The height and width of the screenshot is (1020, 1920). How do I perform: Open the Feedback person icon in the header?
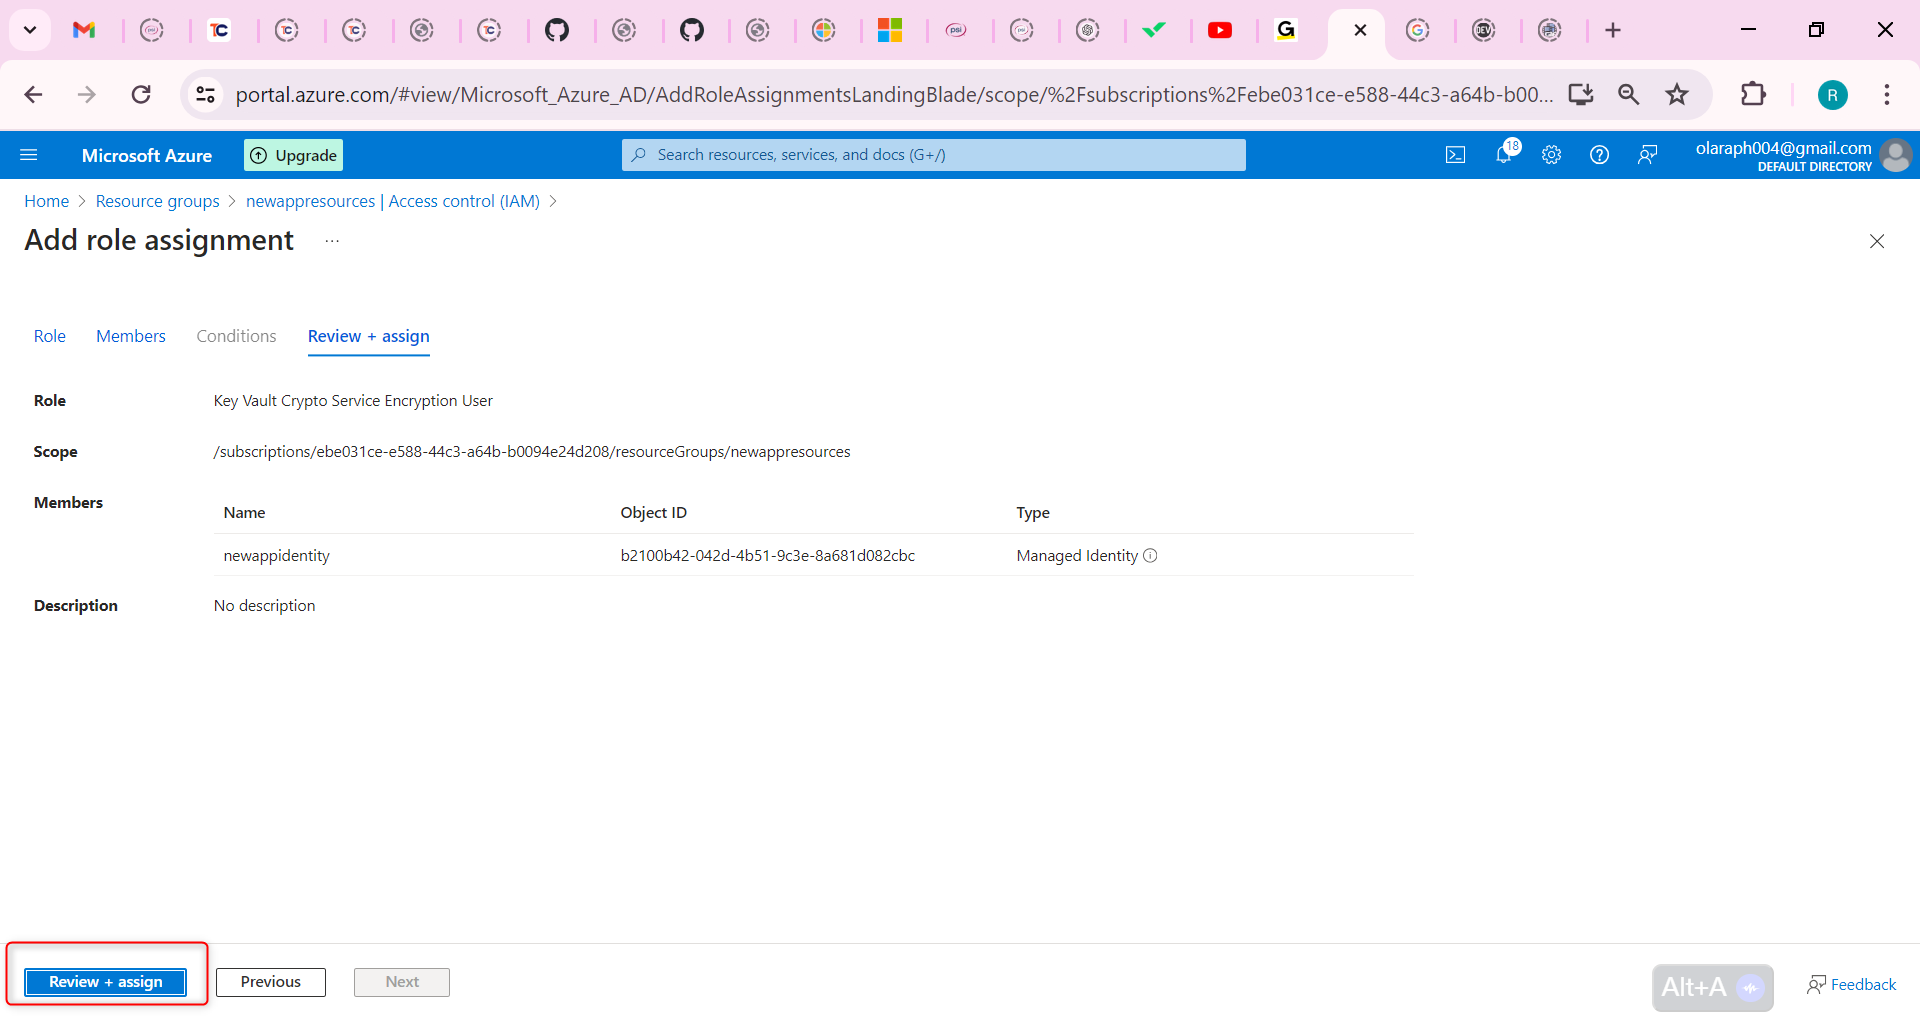1648,154
